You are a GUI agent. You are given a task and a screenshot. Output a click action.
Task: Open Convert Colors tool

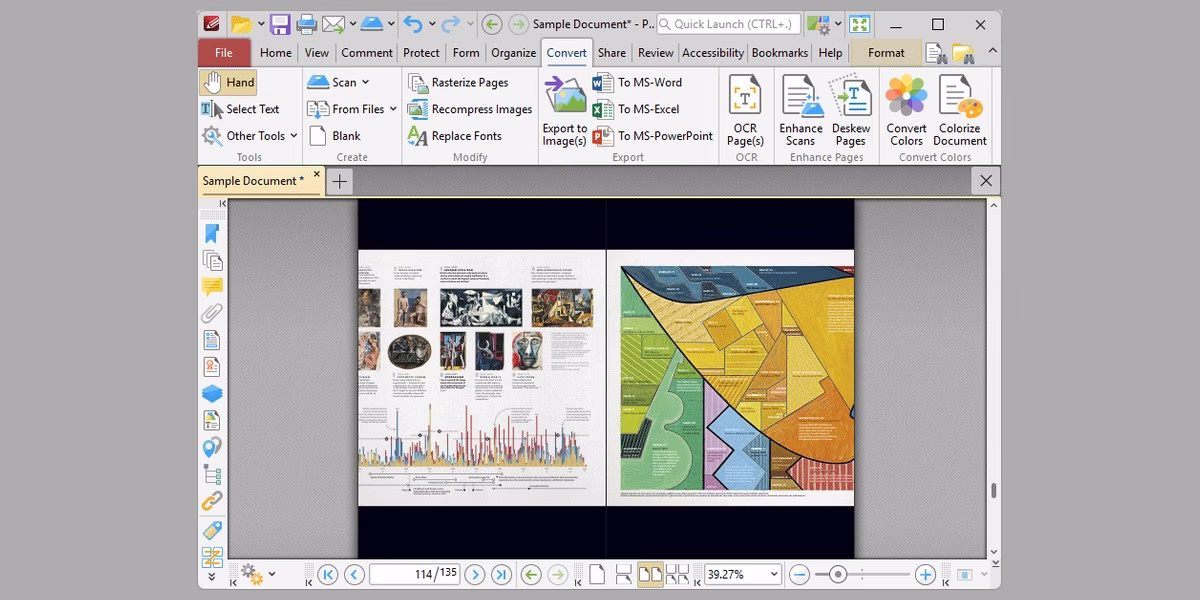pyautogui.click(x=906, y=110)
